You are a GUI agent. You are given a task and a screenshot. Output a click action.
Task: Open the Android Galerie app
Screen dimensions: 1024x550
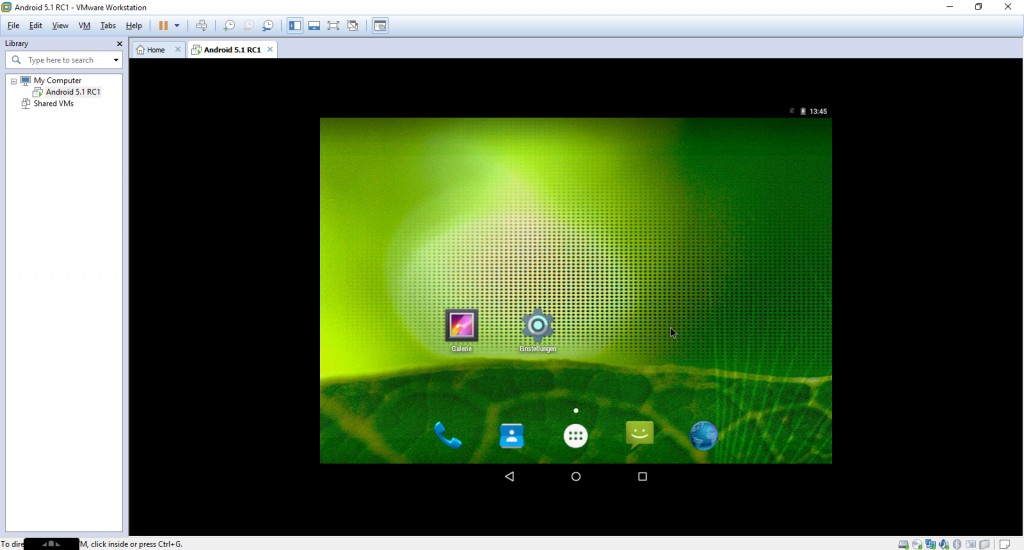tap(461, 326)
